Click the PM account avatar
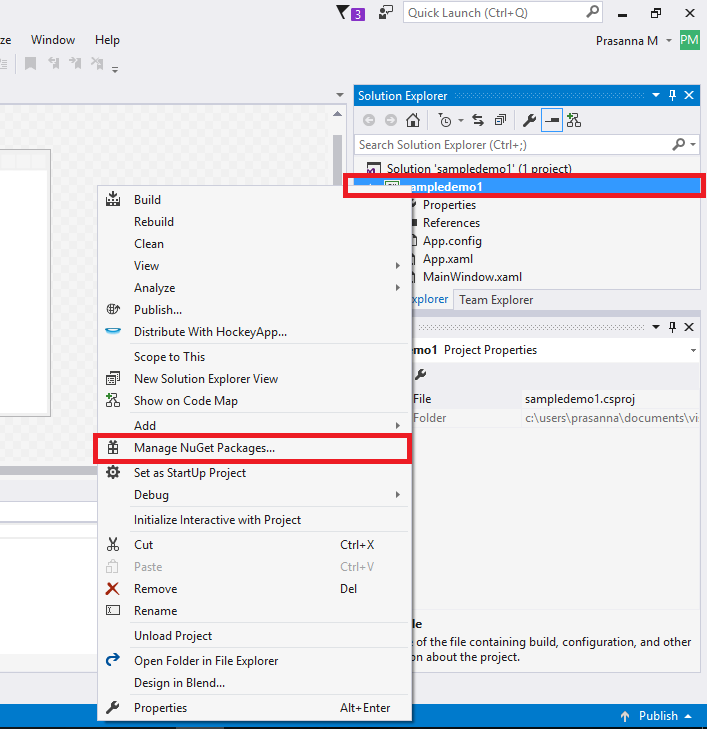The width and height of the screenshot is (707, 729). (x=689, y=40)
